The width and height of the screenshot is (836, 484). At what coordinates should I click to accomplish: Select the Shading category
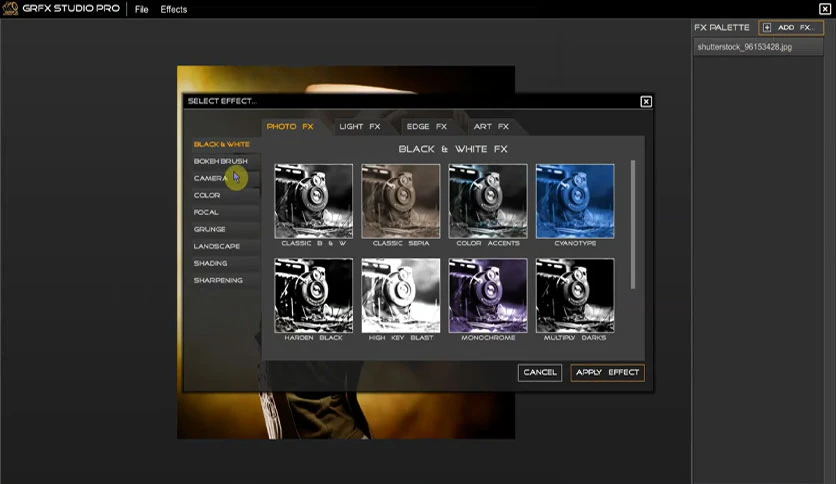coord(210,263)
